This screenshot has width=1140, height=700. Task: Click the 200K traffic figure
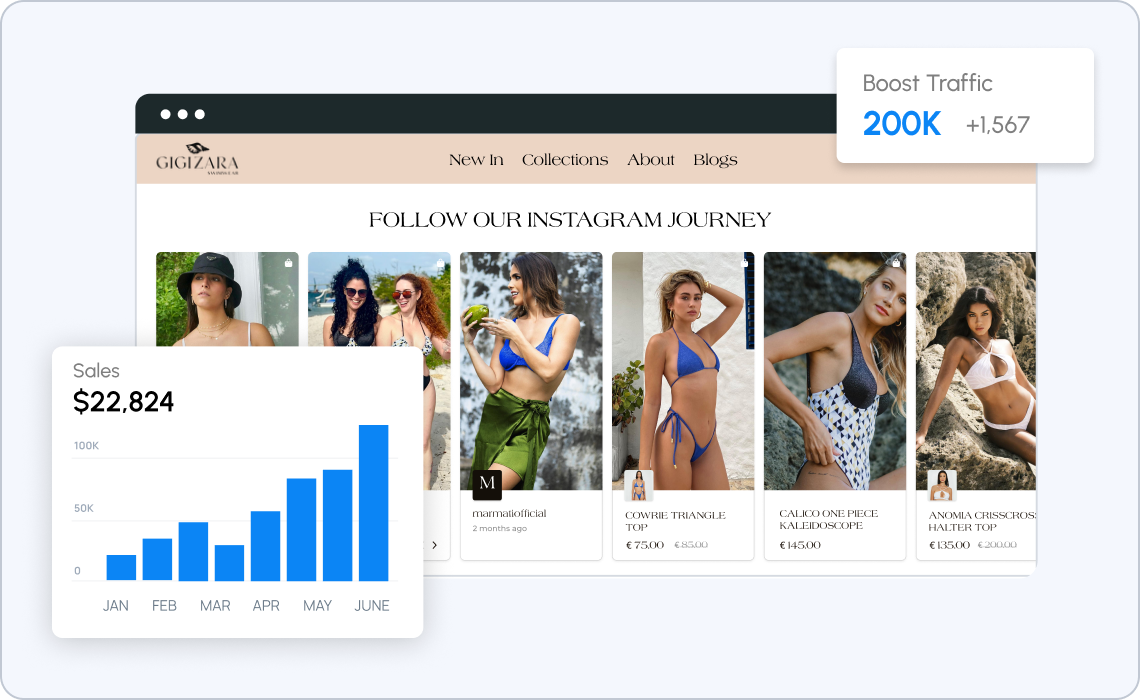click(x=902, y=124)
